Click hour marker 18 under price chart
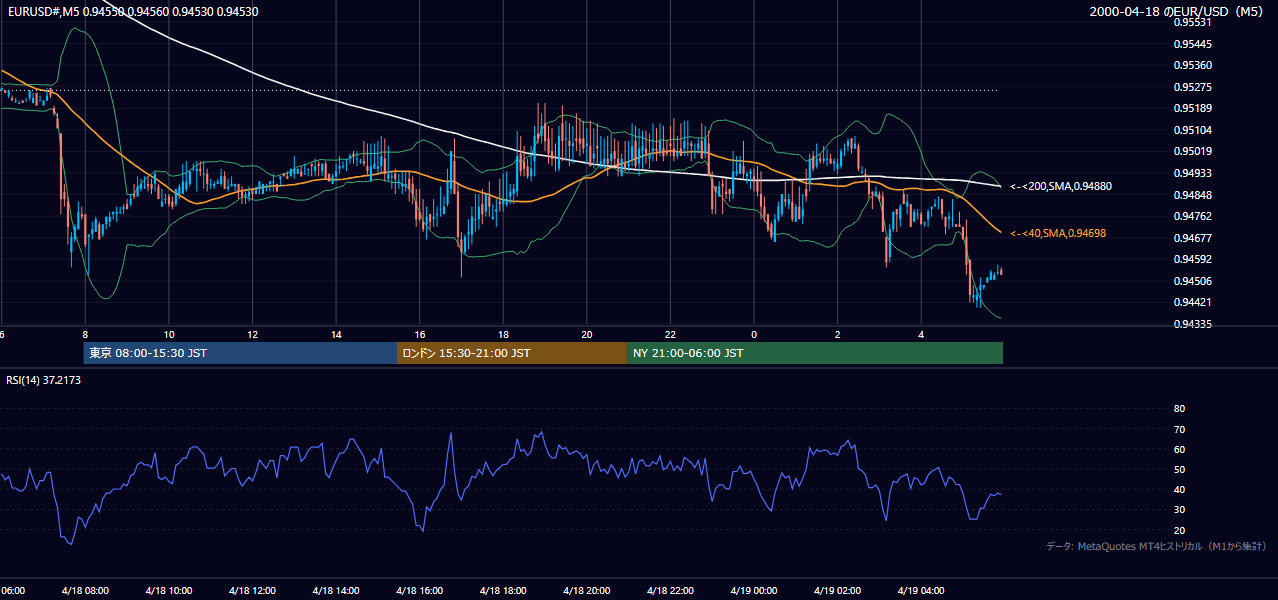 (503, 334)
